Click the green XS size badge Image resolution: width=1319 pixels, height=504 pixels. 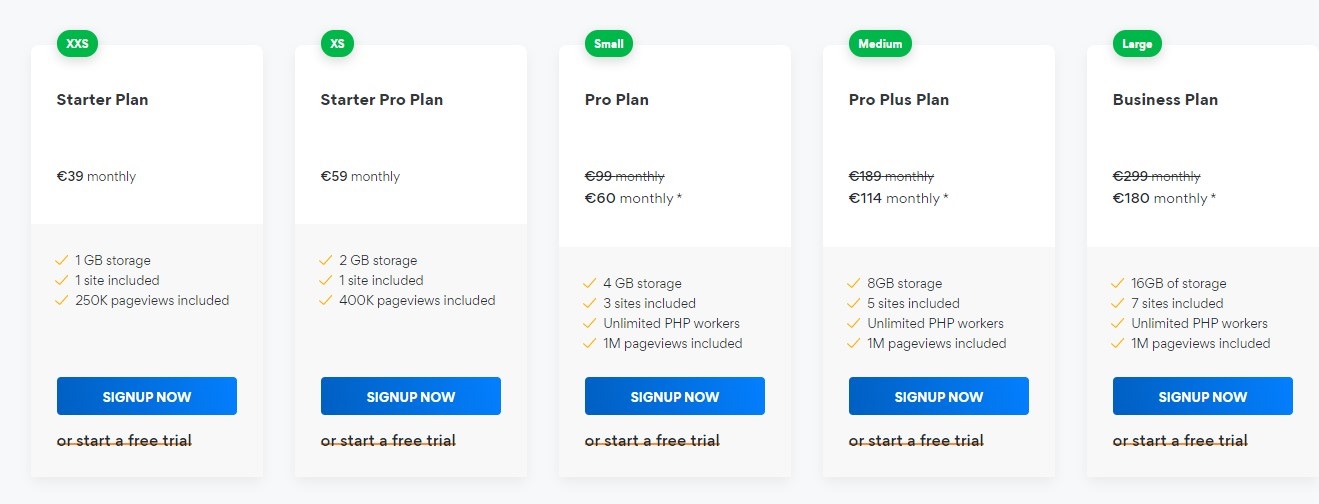click(x=337, y=44)
